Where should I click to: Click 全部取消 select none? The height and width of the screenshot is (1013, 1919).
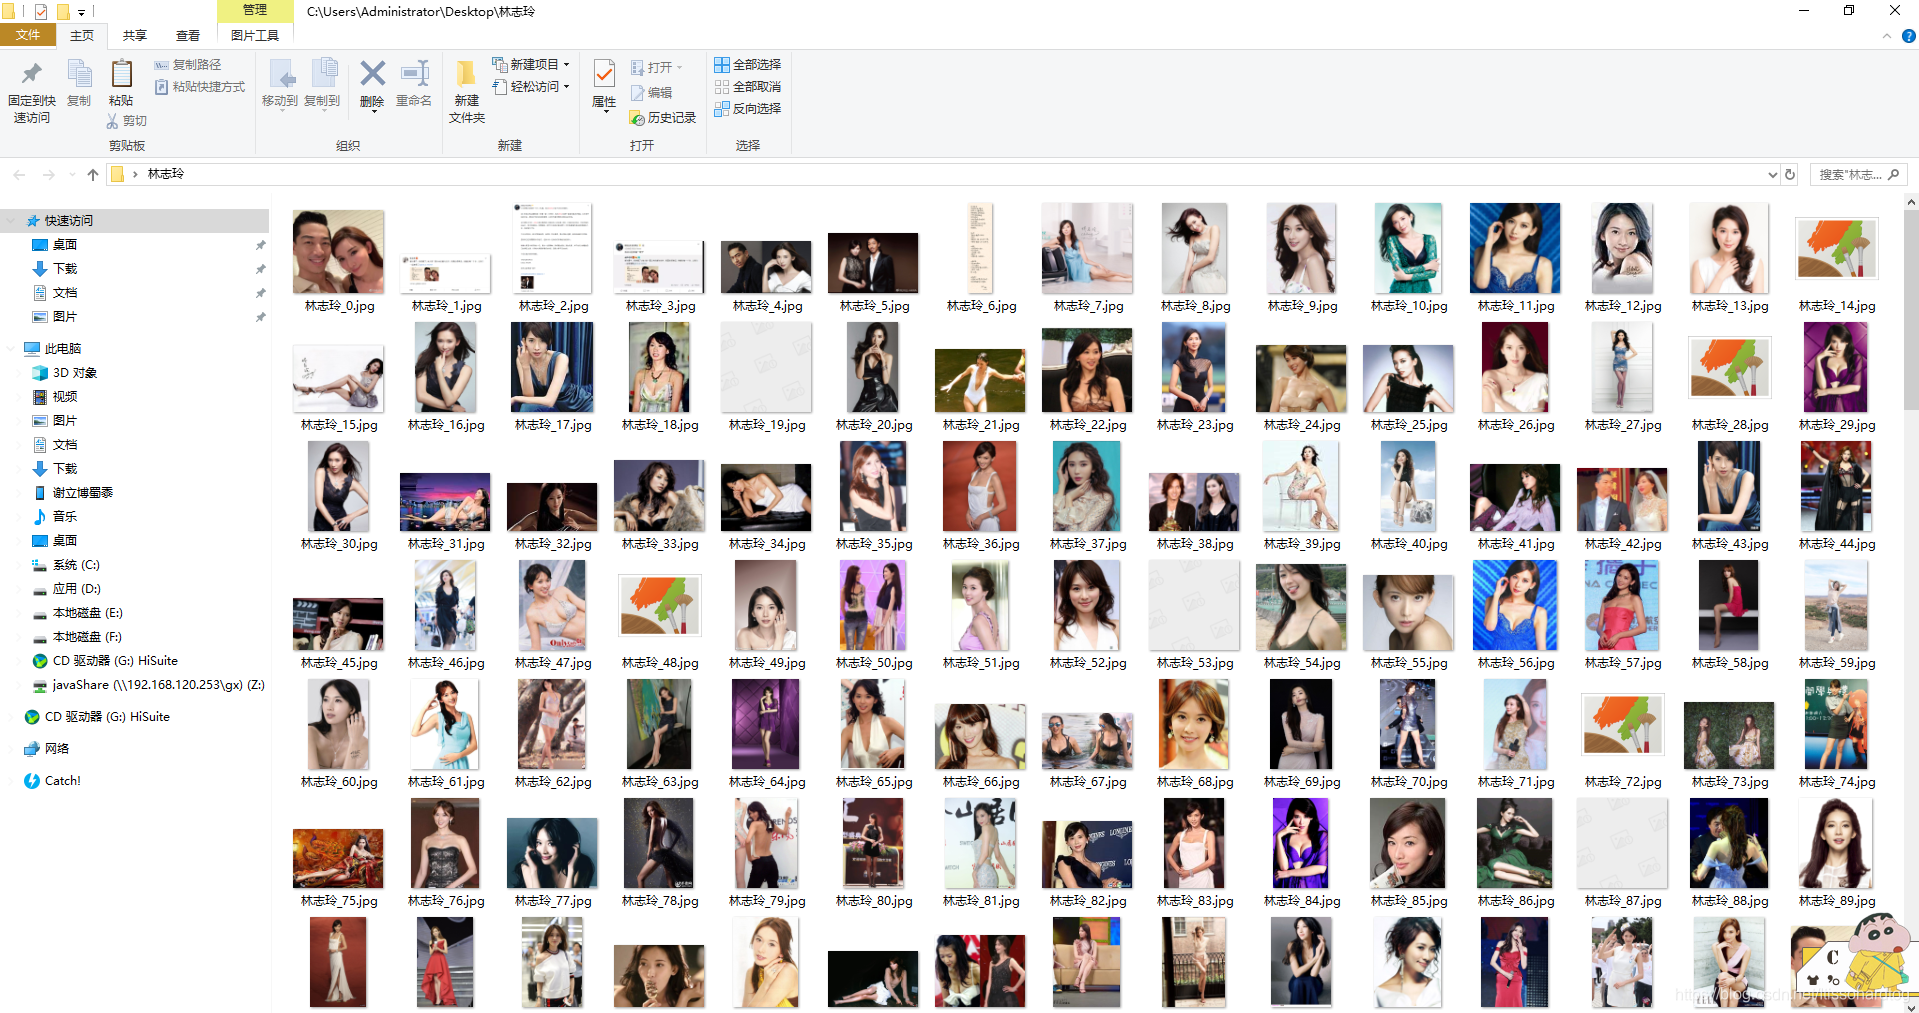pyautogui.click(x=747, y=87)
